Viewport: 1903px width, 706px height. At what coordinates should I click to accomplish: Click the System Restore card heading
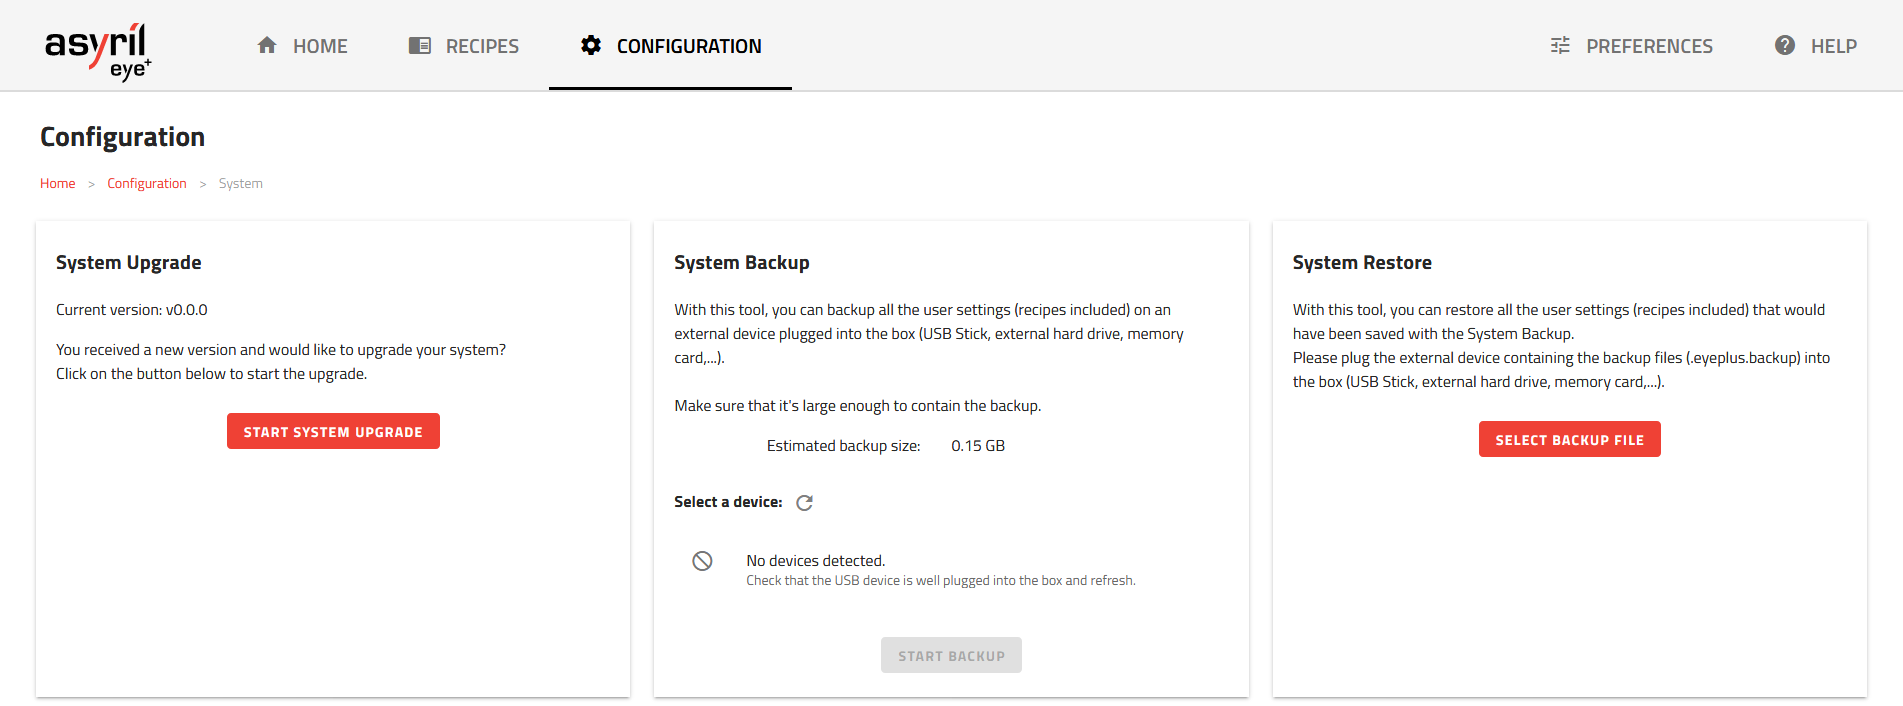pyautogui.click(x=1362, y=263)
